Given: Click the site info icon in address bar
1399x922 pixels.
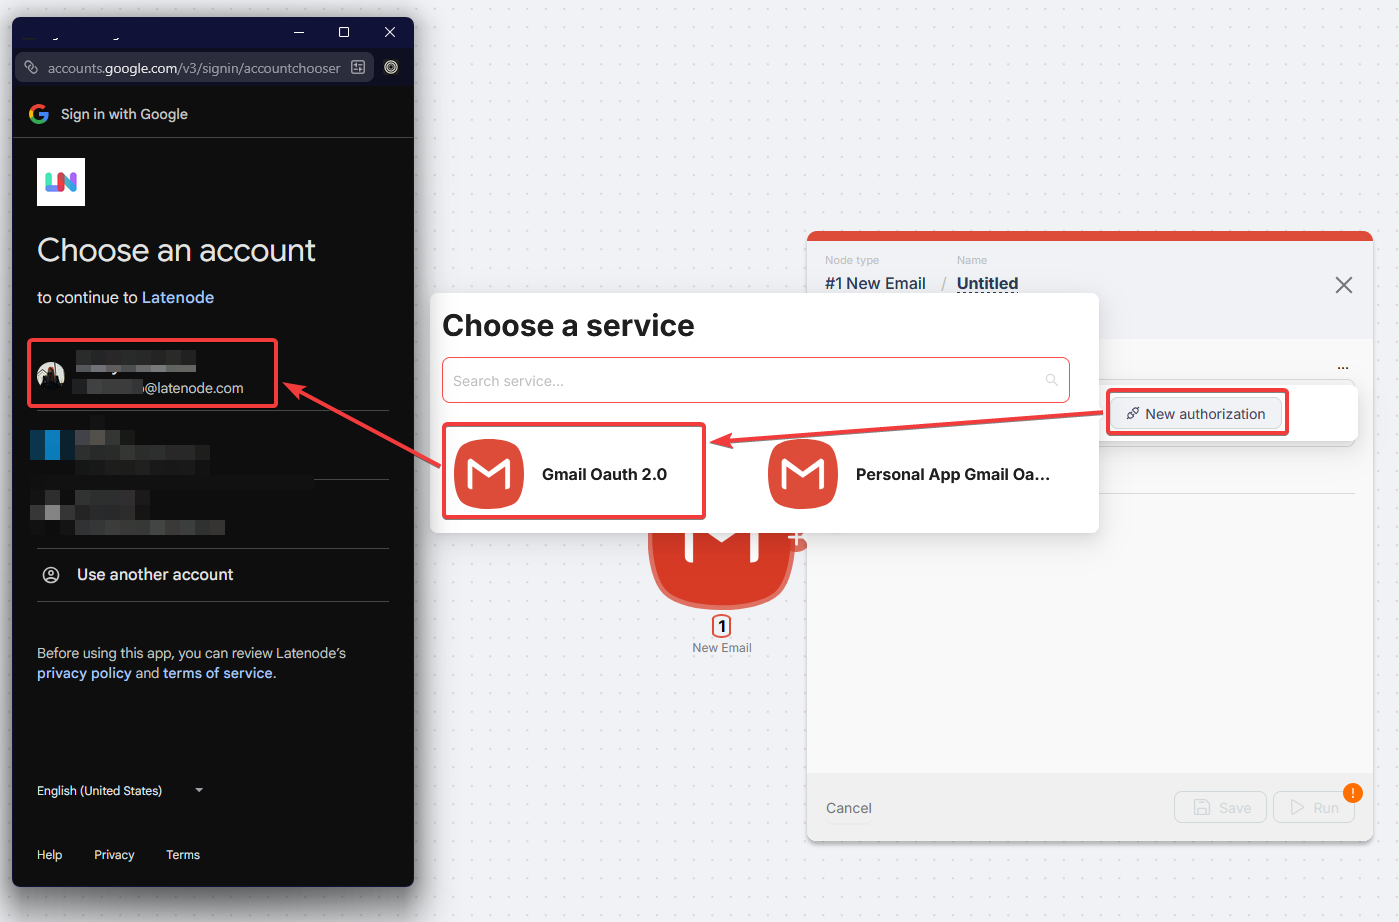Looking at the screenshot, I should coord(29,67).
